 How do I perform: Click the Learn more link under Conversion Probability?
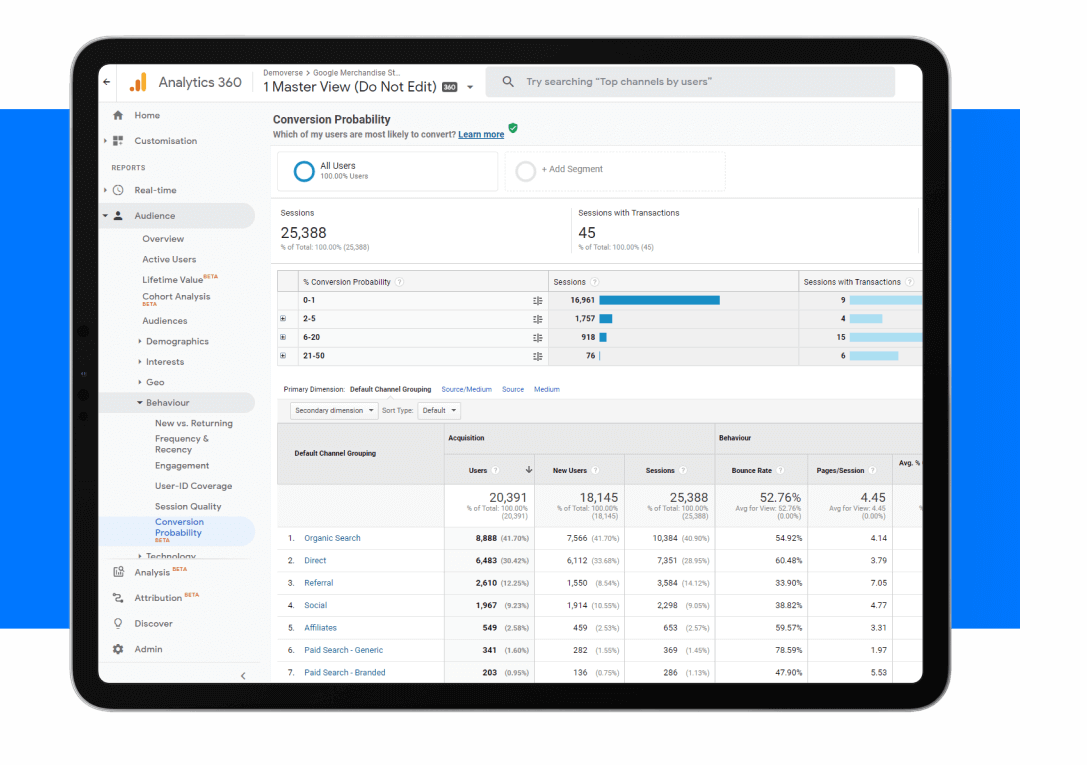point(481,133)
